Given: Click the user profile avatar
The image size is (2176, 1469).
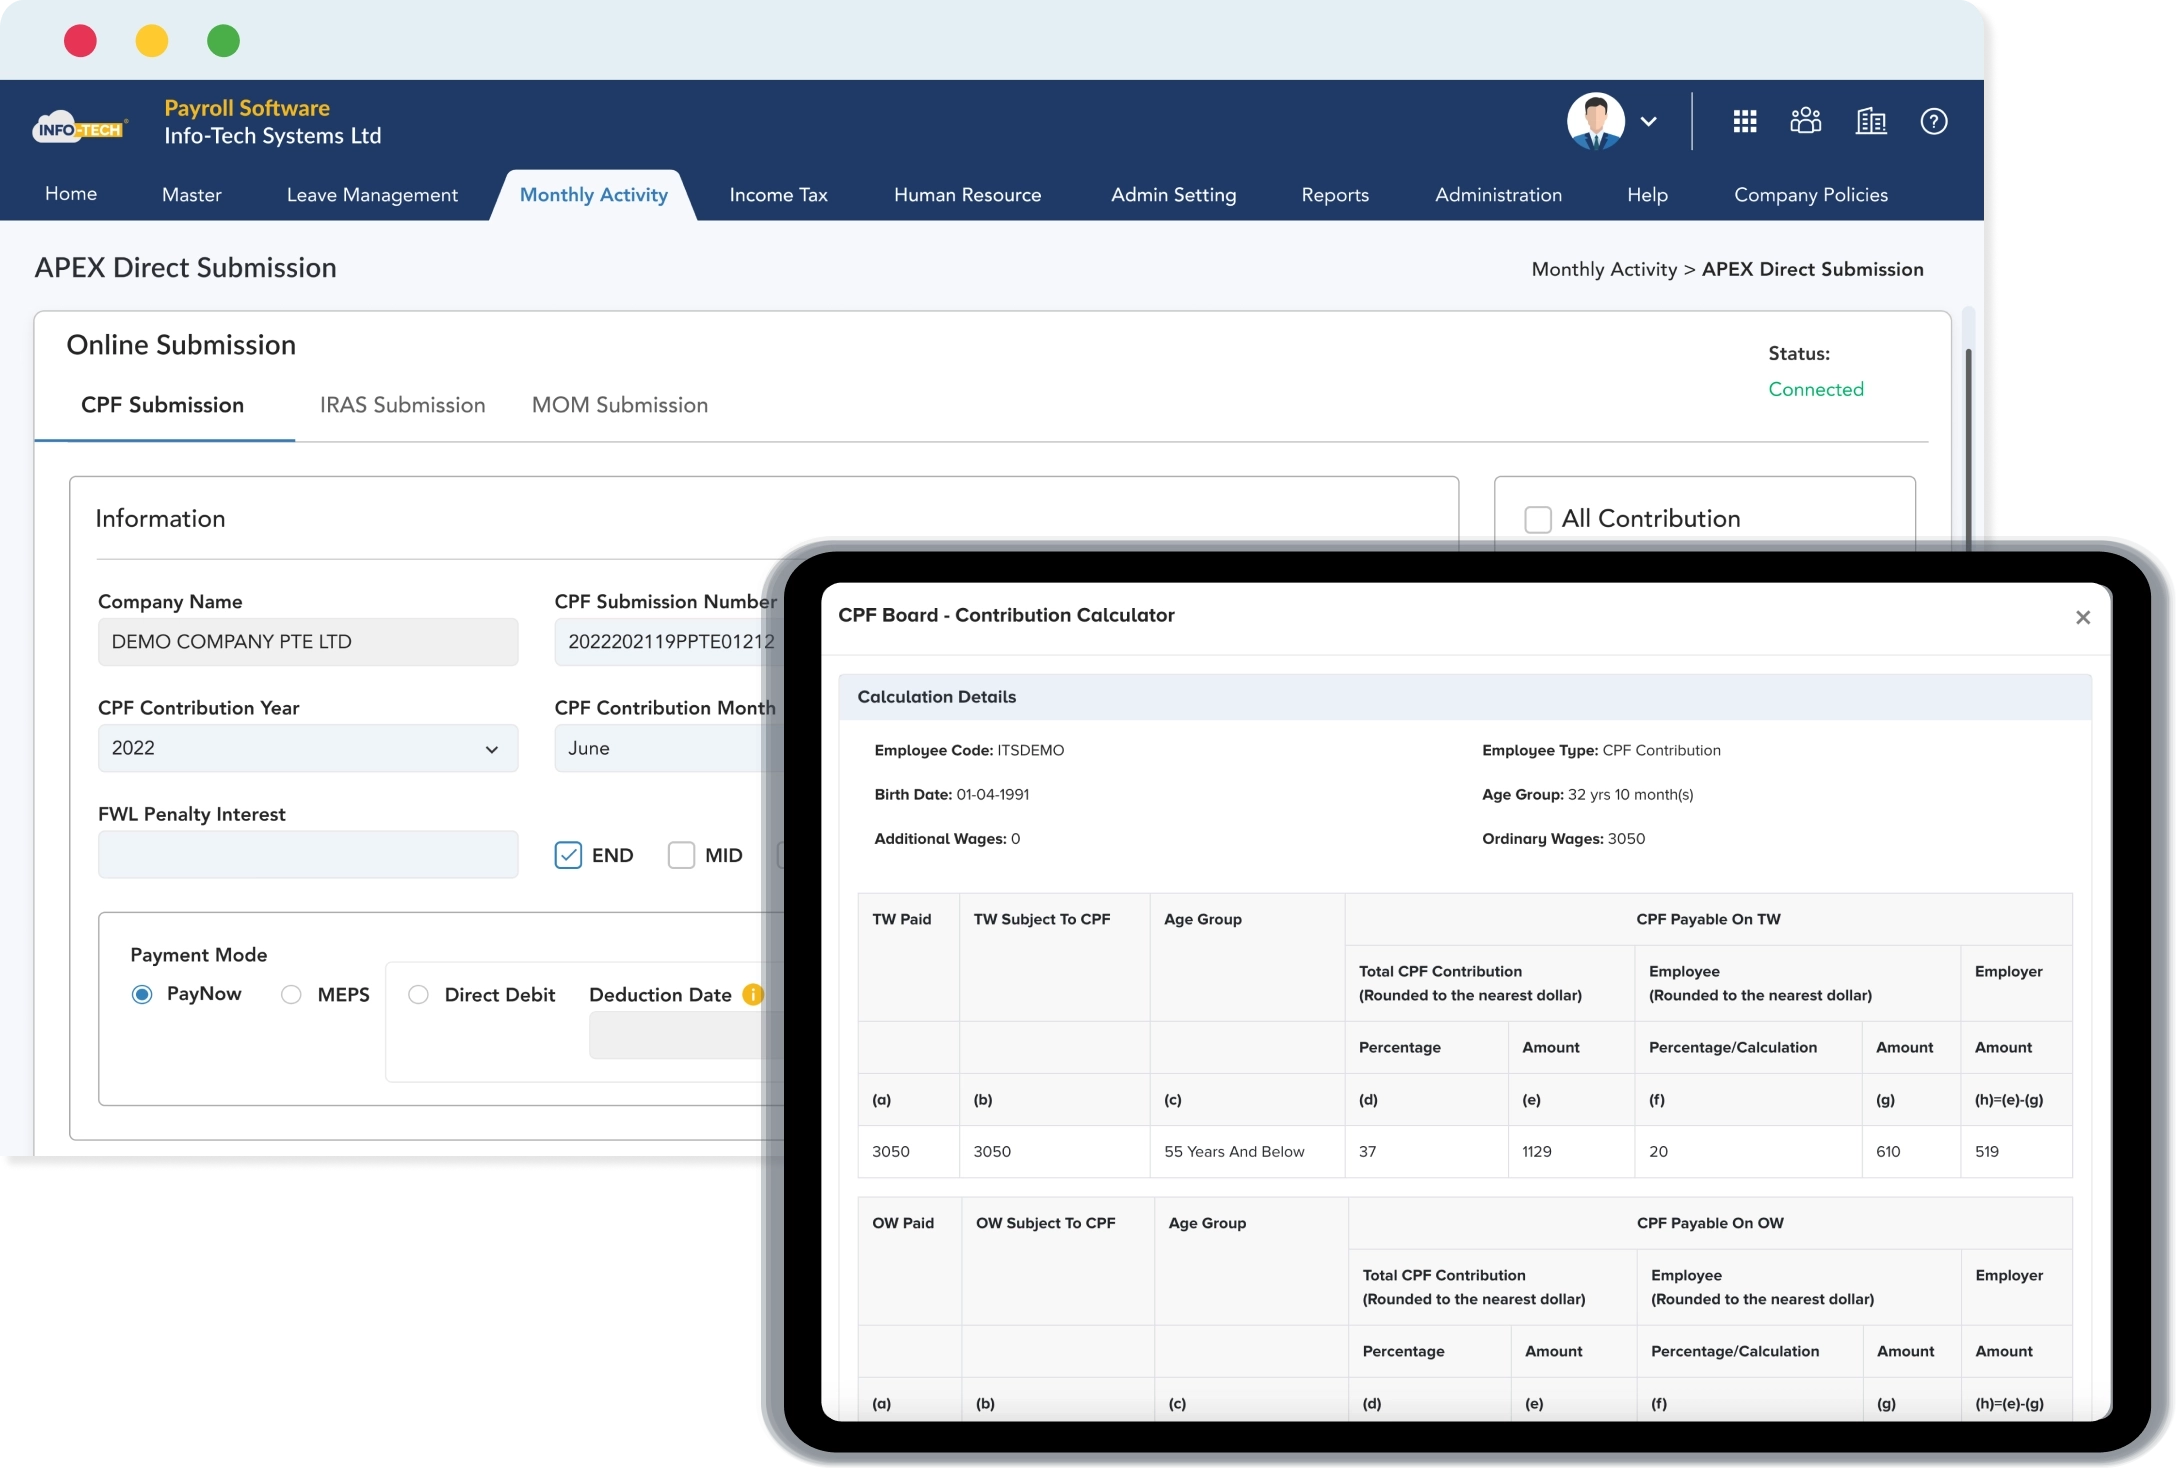Looking at the screenshot, I should (x=1595, y=121).
